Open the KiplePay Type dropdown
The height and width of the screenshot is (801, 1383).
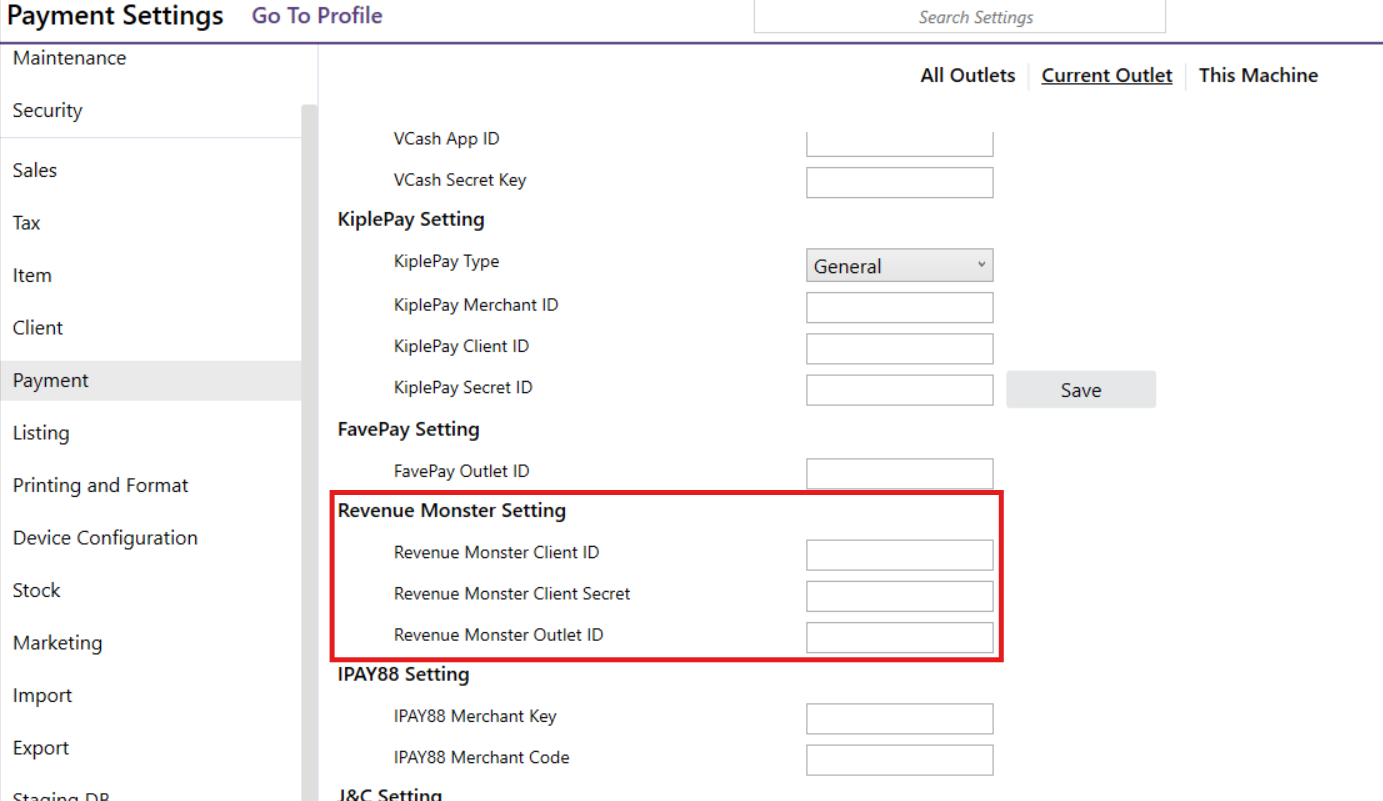pos(899,266)
